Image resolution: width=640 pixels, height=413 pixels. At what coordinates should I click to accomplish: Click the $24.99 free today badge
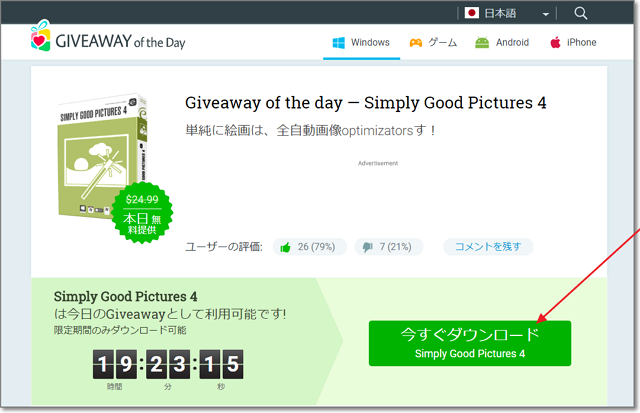(142, 213)
